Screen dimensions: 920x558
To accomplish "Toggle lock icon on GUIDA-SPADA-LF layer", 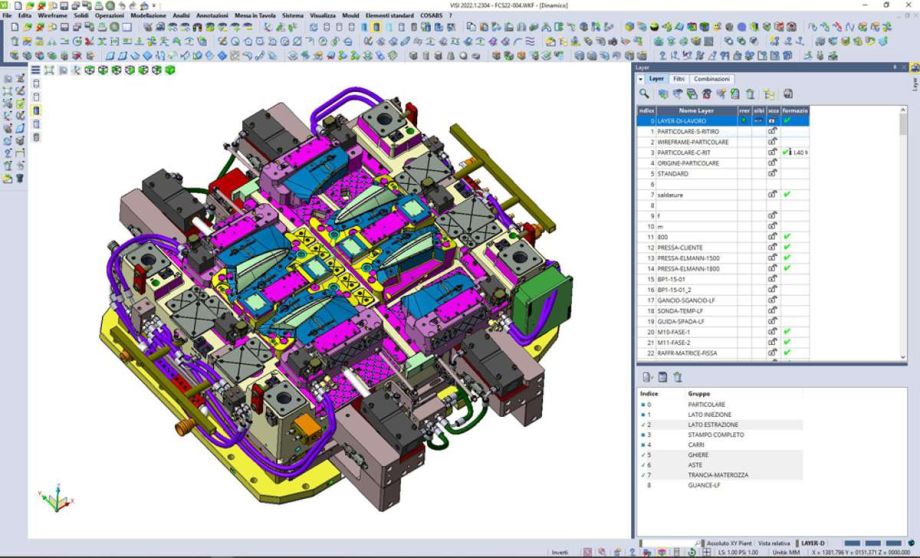I will [x=773, y=322].
